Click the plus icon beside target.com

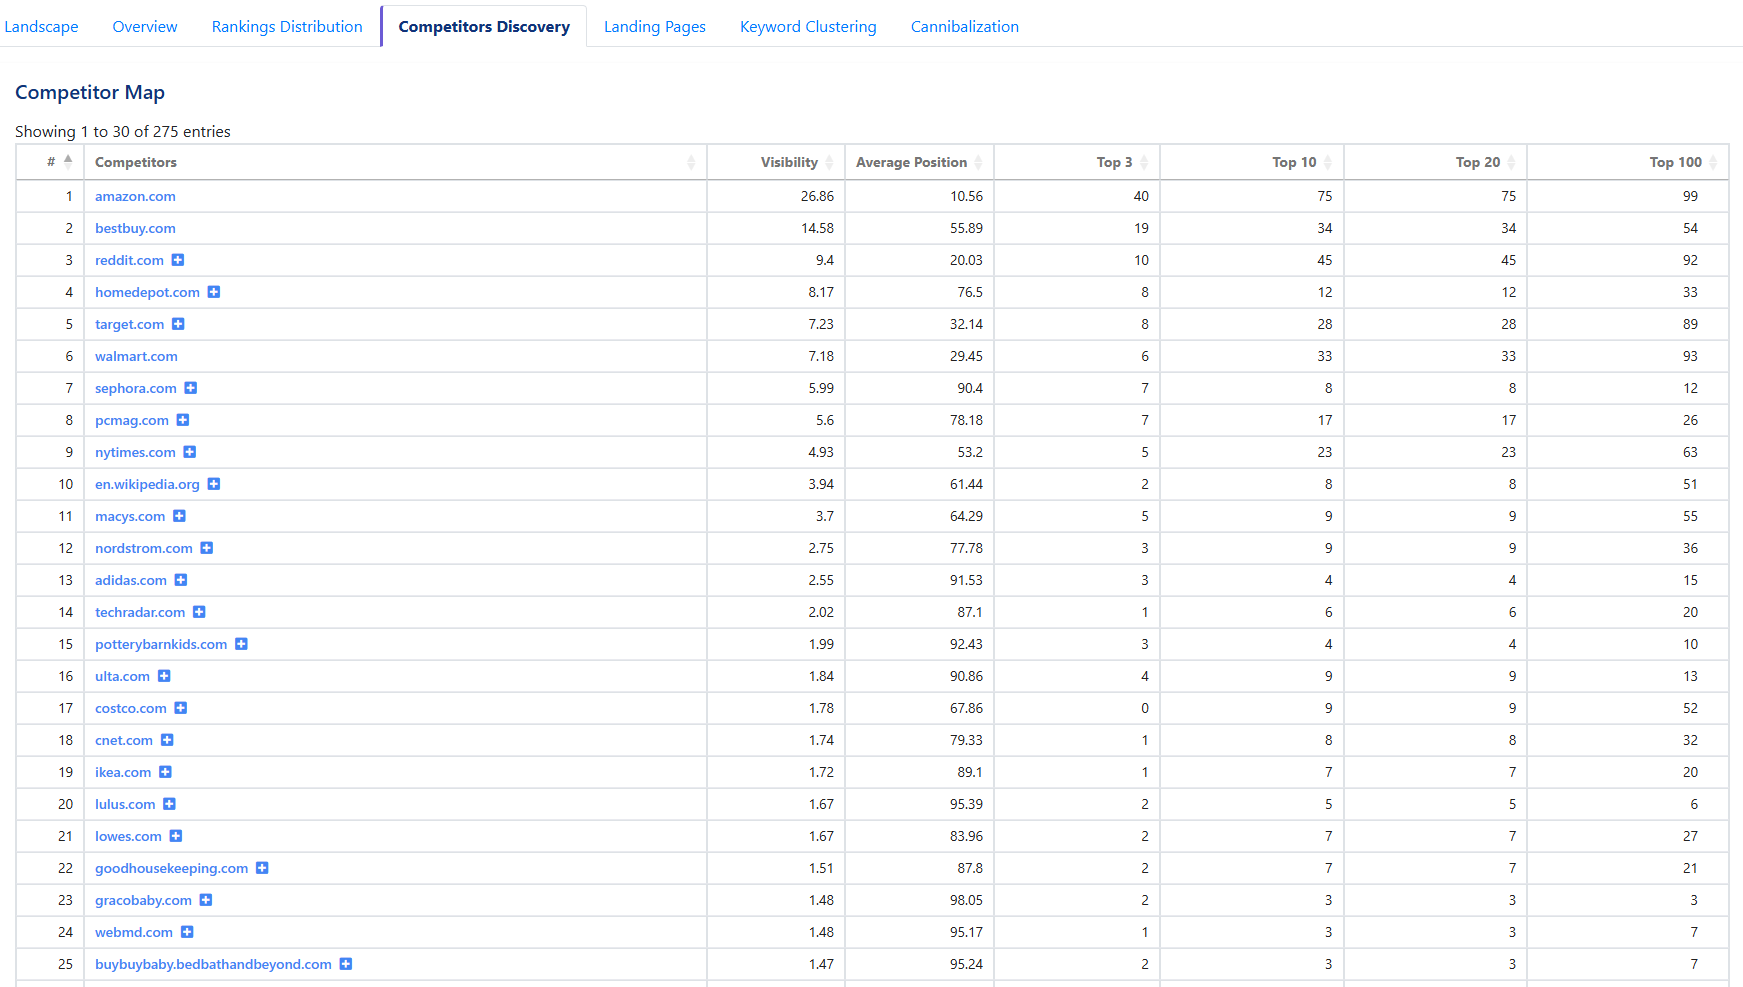click(x=178, y=324)
